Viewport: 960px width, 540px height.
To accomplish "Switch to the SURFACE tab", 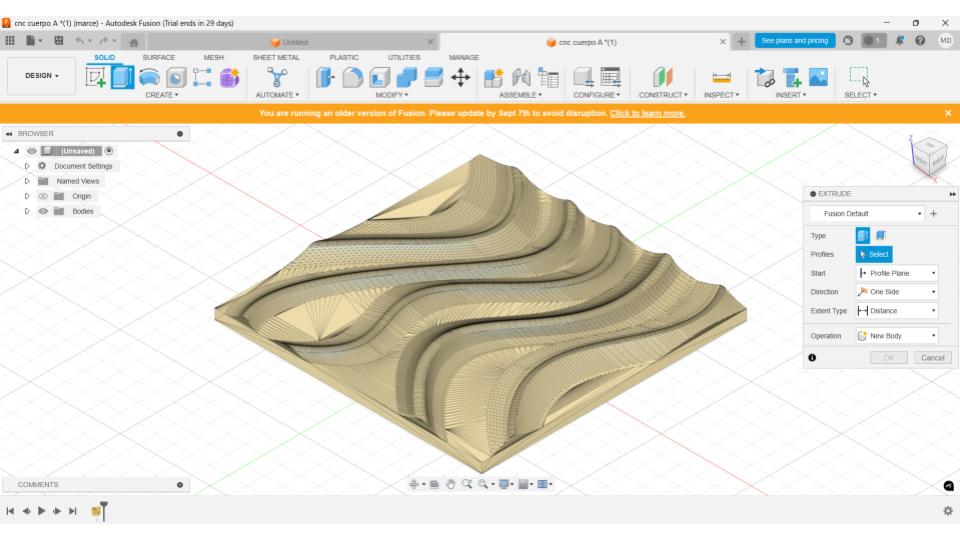I will click(x=159, y=57).
